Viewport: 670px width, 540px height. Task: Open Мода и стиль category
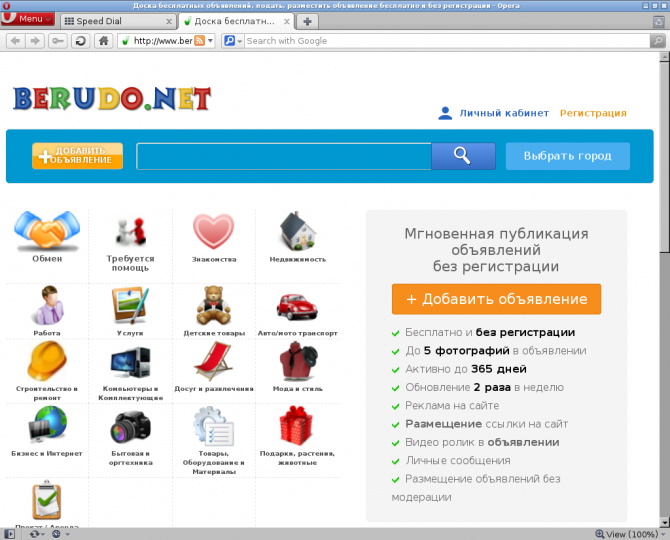(298, 367)
